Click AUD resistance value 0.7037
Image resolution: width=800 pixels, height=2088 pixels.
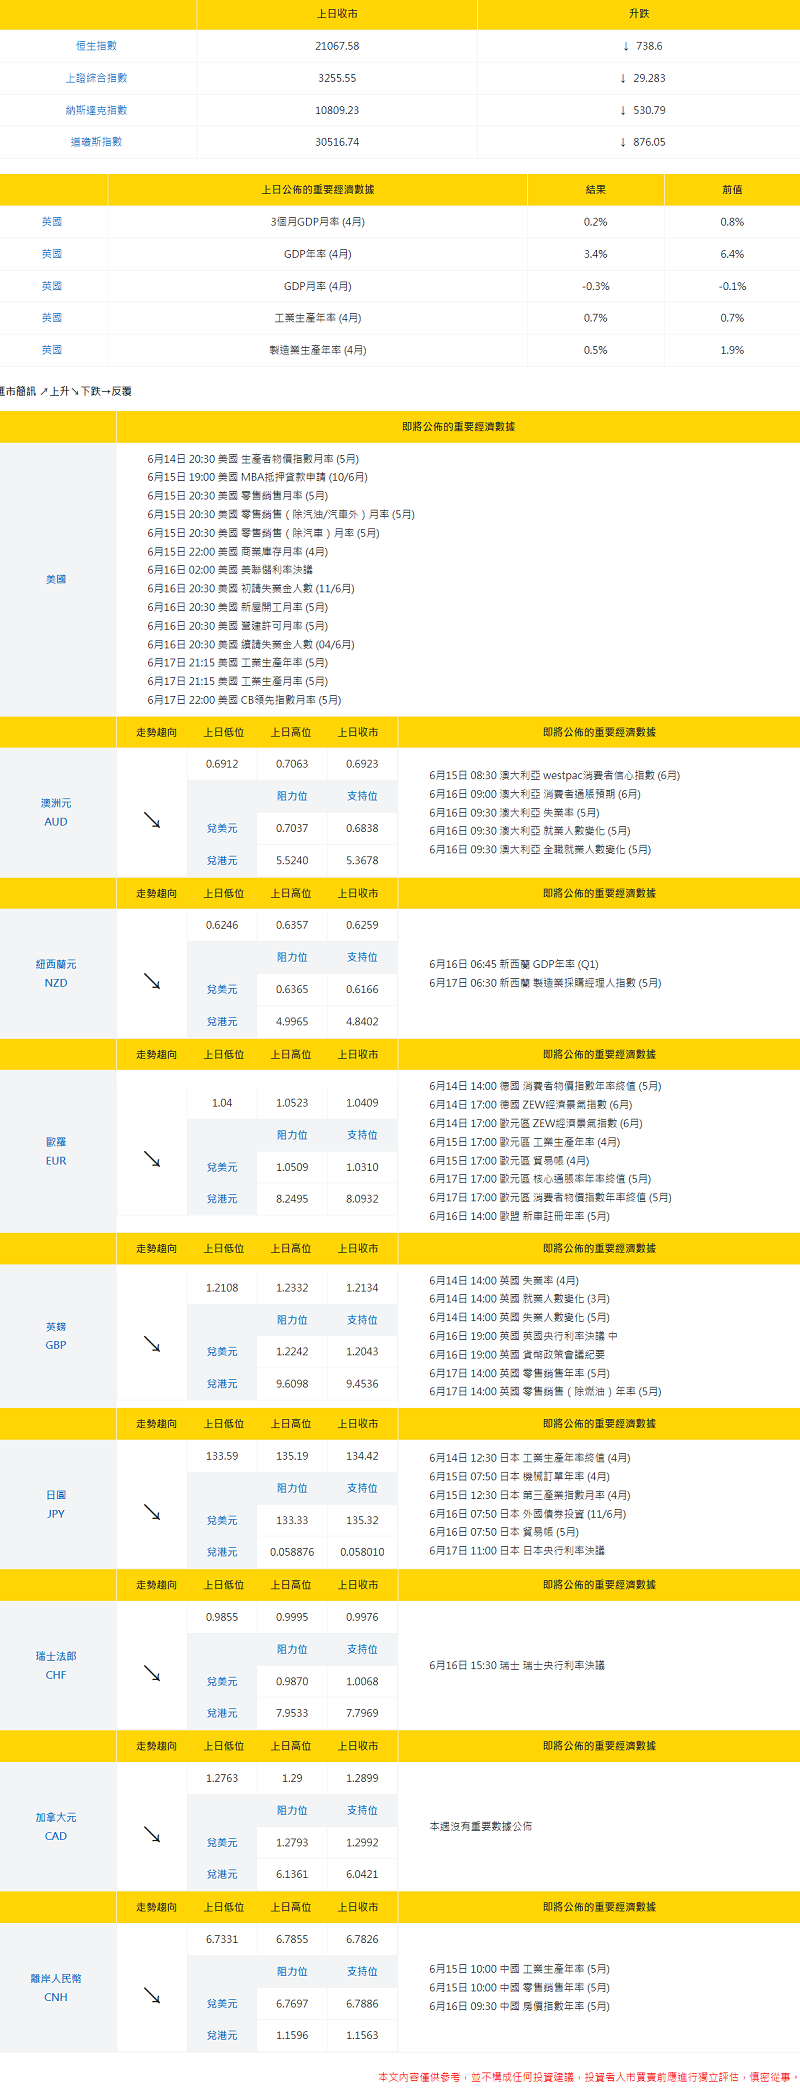tap(292, 828)
